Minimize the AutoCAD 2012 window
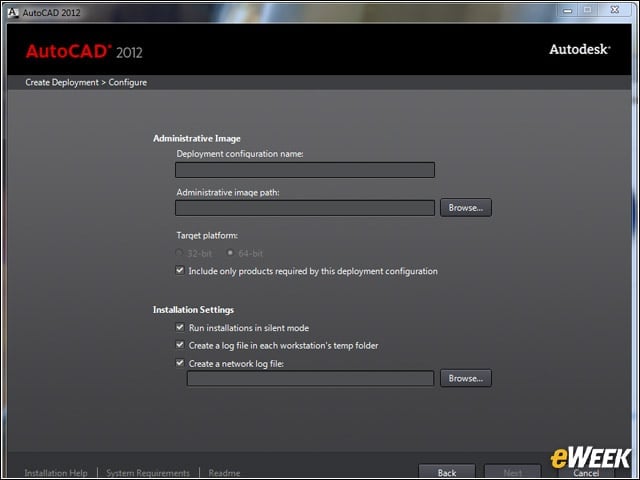This screenshot has width=640, height=480. point(568,11)
